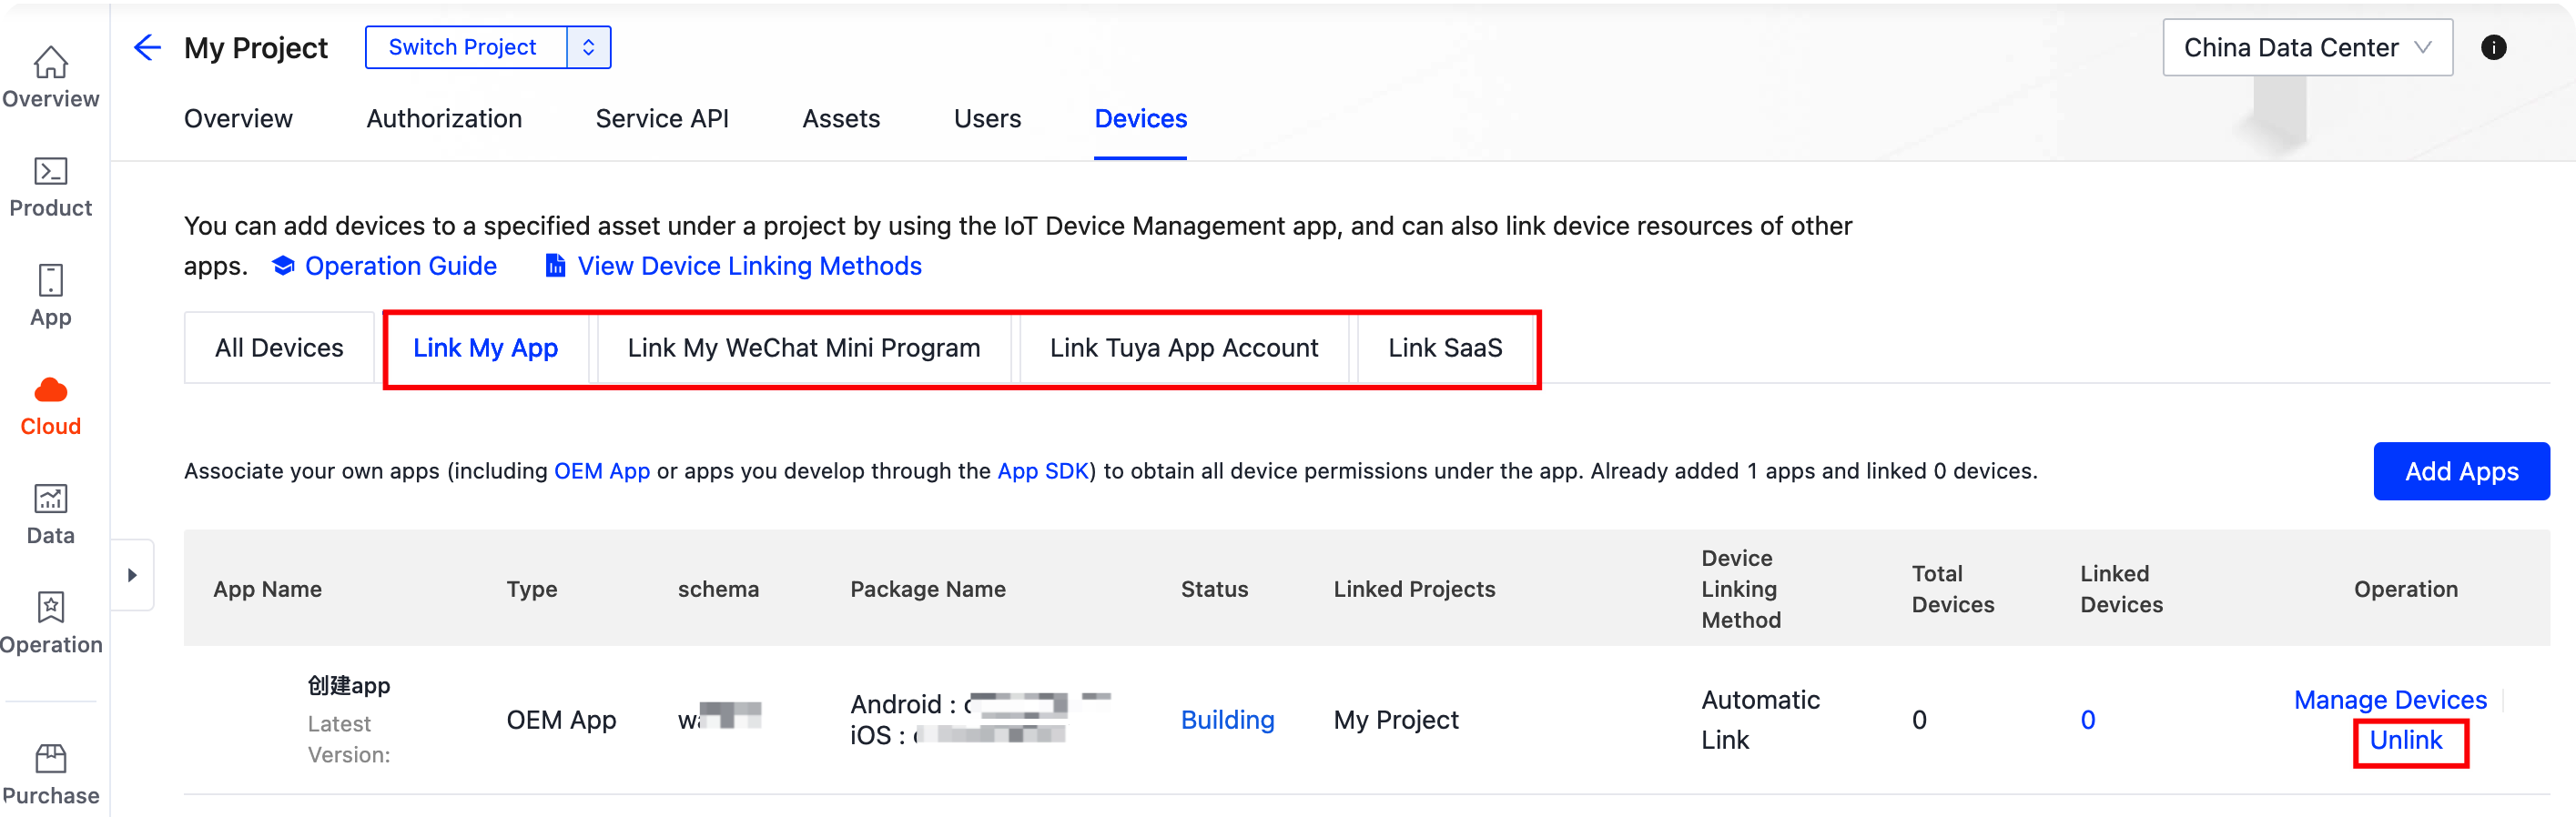Select the Link My App sub-tab
The image size is (2576, 817).
pyautogui.click(x=485, y=348)
